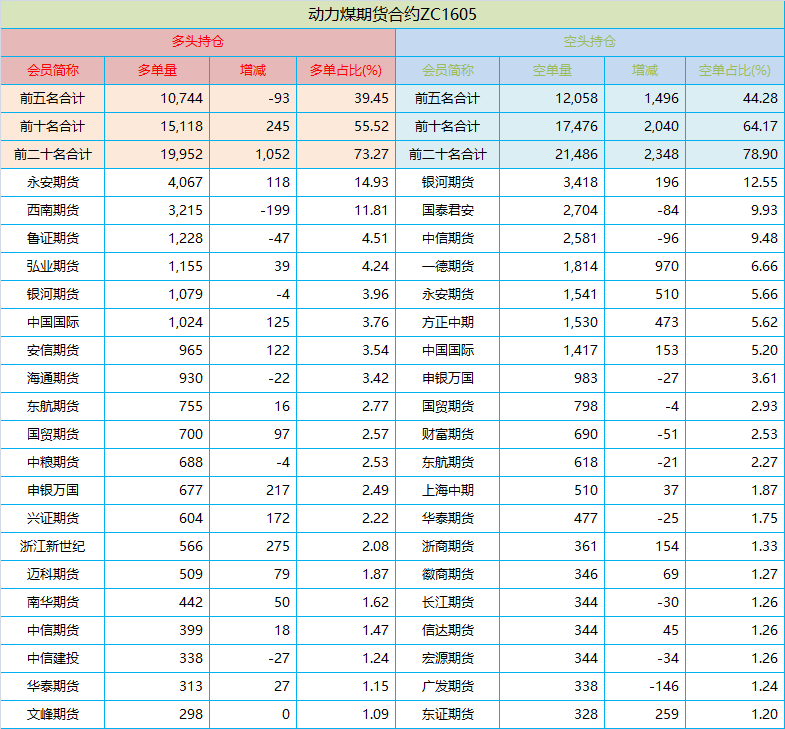This screenshot has height=729, width=785.
Task: Click the 西南期货 member name
Action: [x=53, y=210]
